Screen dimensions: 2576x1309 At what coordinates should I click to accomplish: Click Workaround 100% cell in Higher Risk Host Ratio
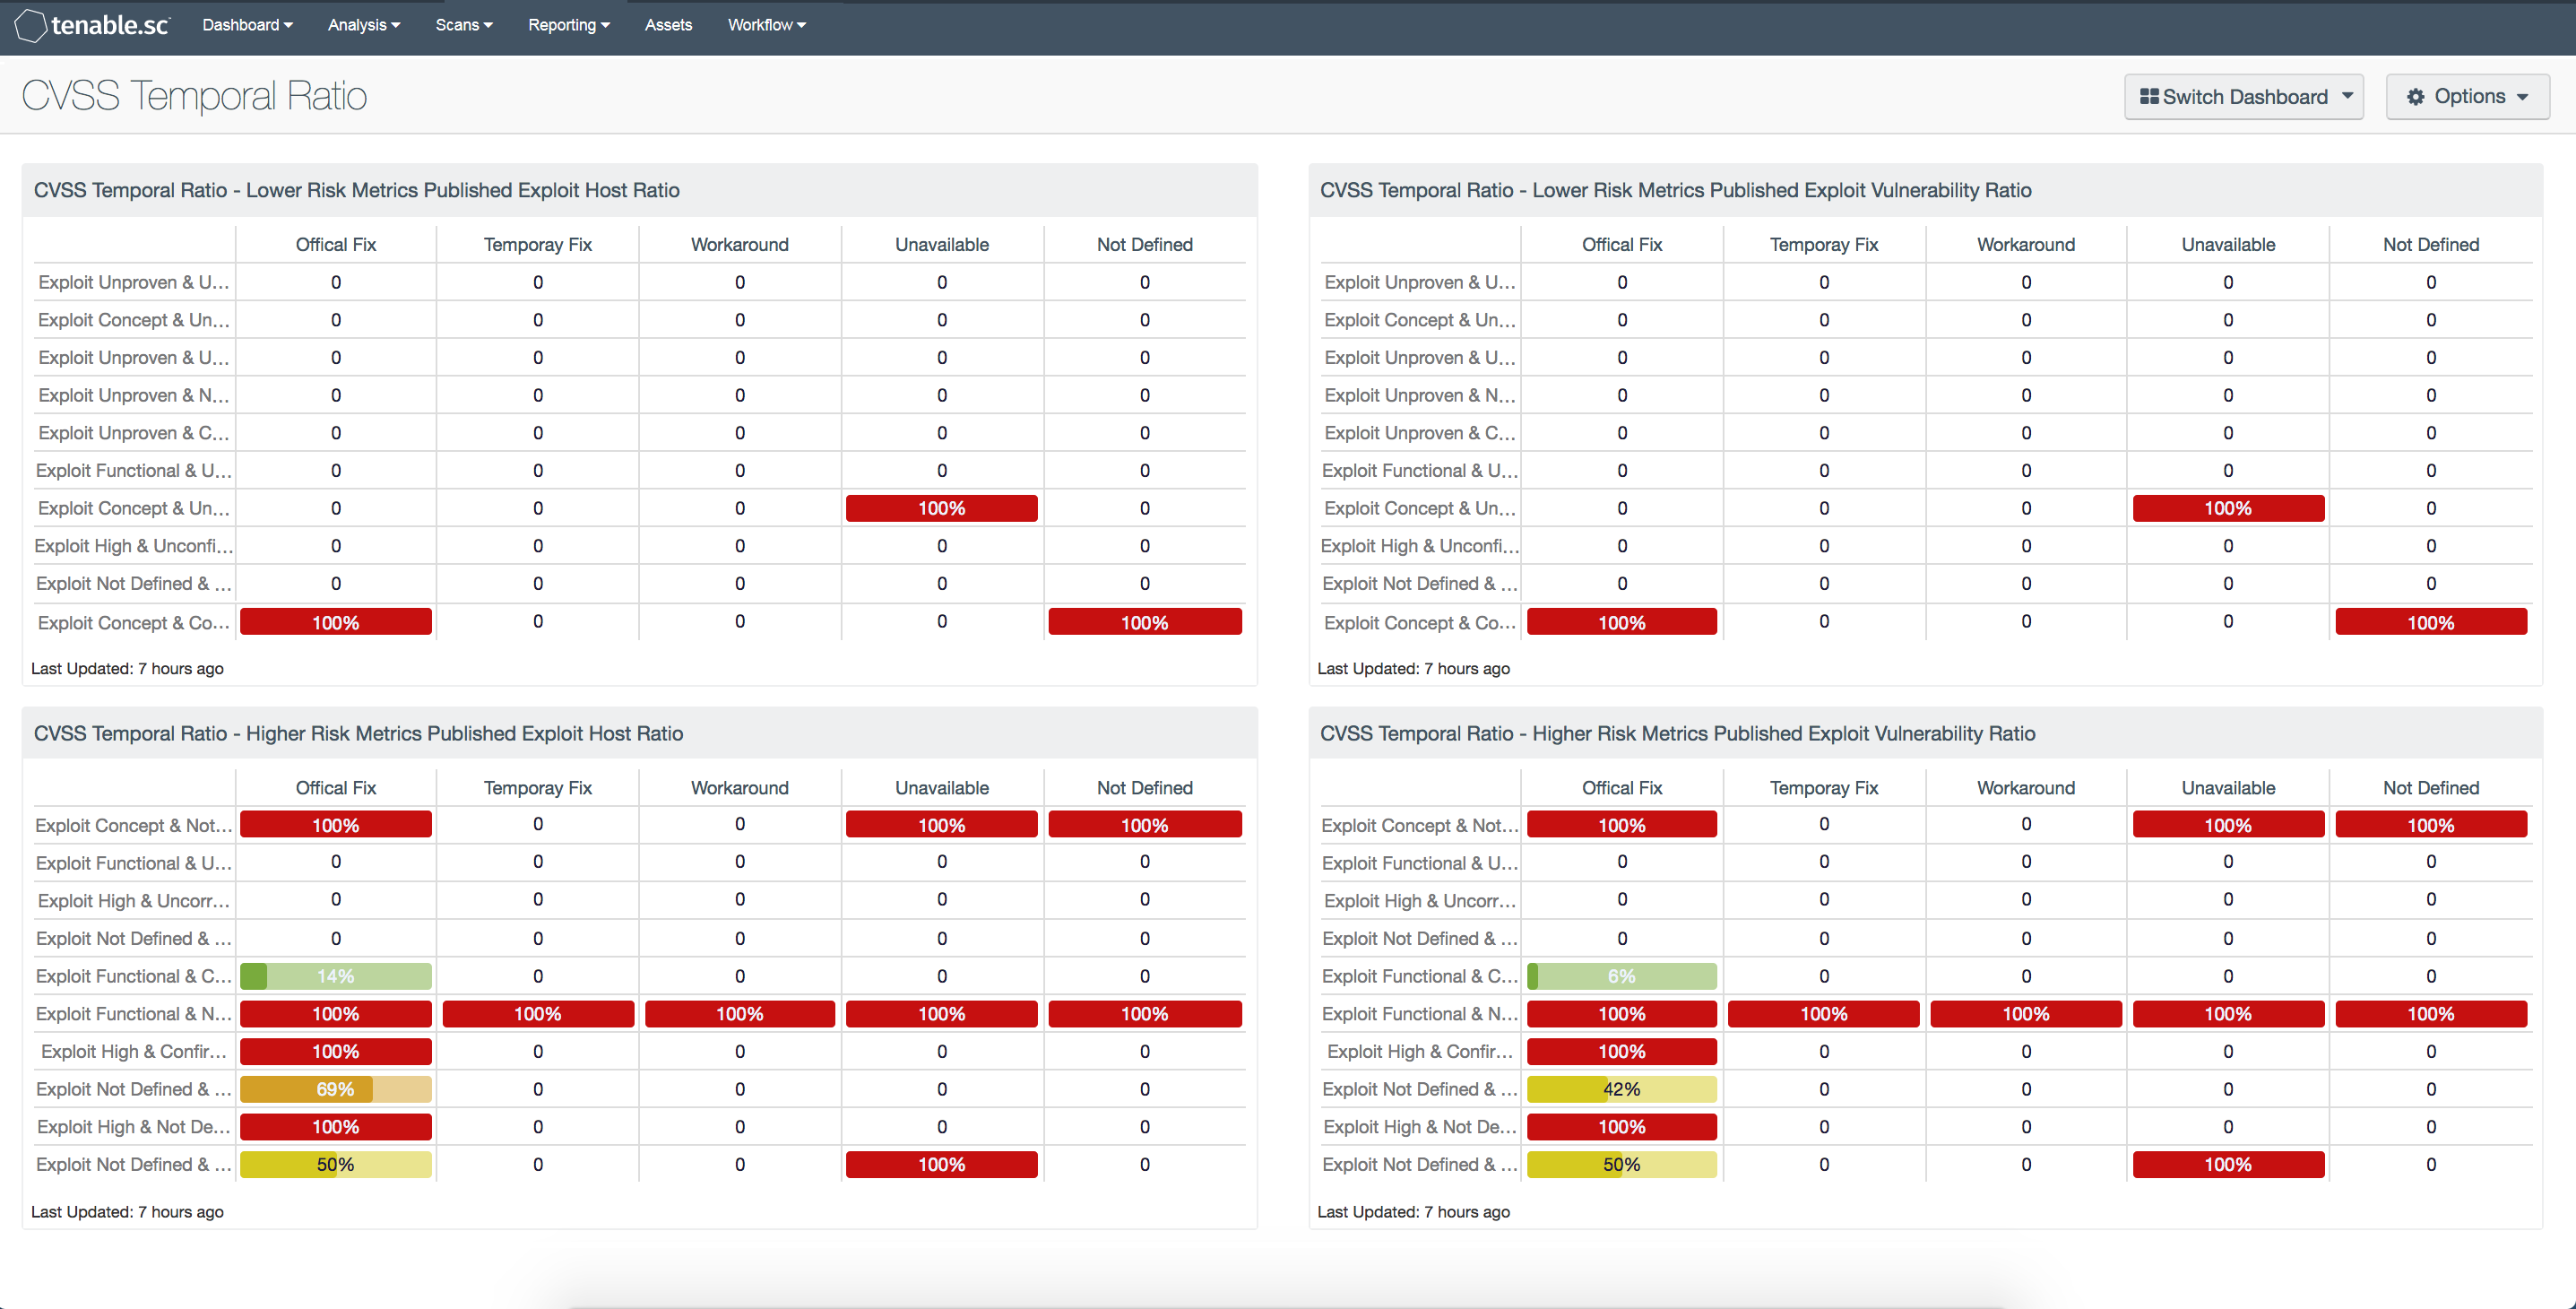click(x=740, y=1014)
